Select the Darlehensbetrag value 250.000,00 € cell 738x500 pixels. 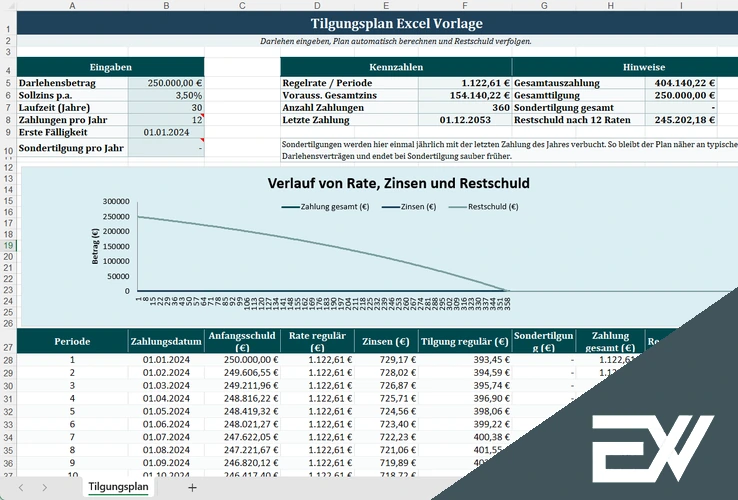pyautogui.click(x=166, y=83)
